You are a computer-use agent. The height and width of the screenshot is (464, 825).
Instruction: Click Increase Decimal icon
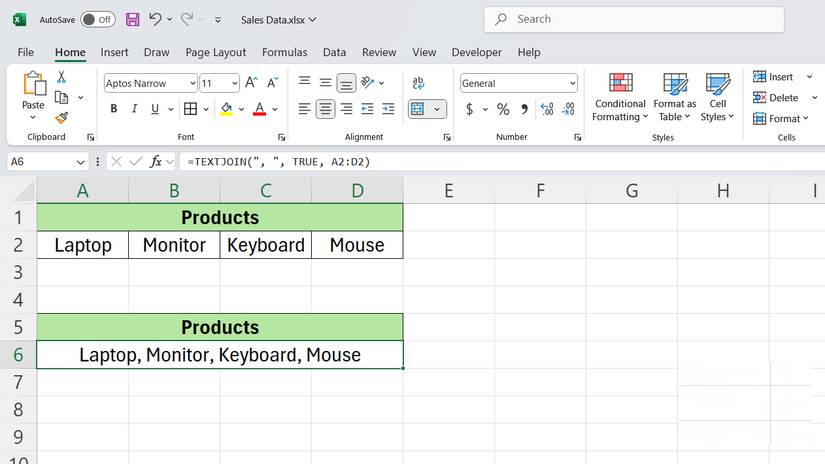[x=547, y=109]
